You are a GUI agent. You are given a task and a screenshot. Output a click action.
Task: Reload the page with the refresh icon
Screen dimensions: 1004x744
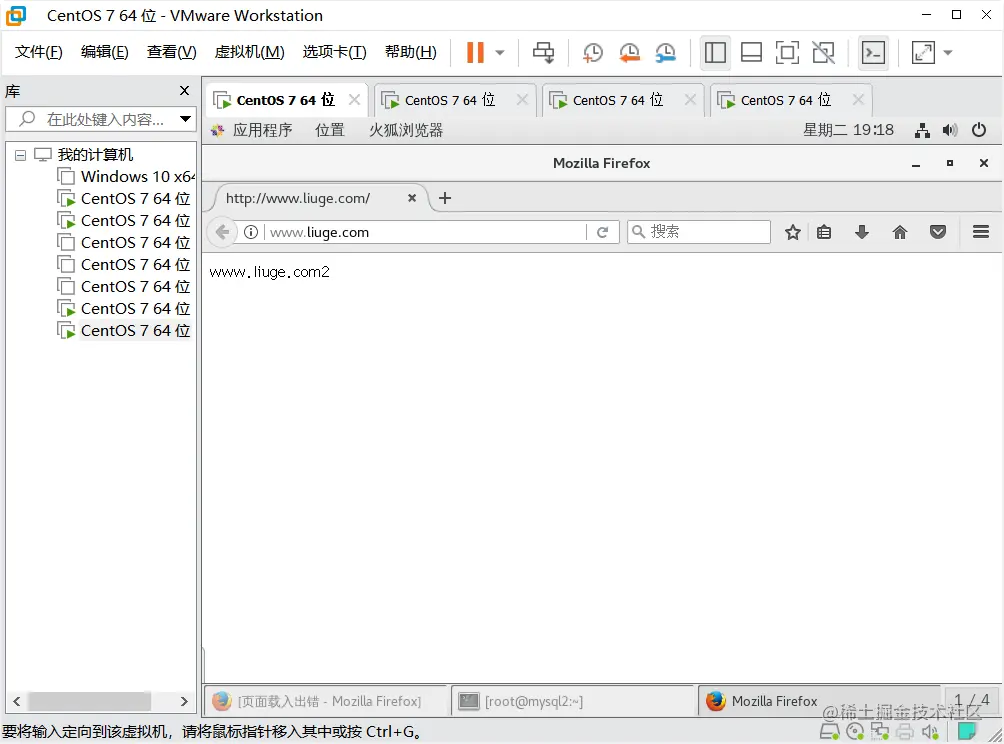[602, 232]
